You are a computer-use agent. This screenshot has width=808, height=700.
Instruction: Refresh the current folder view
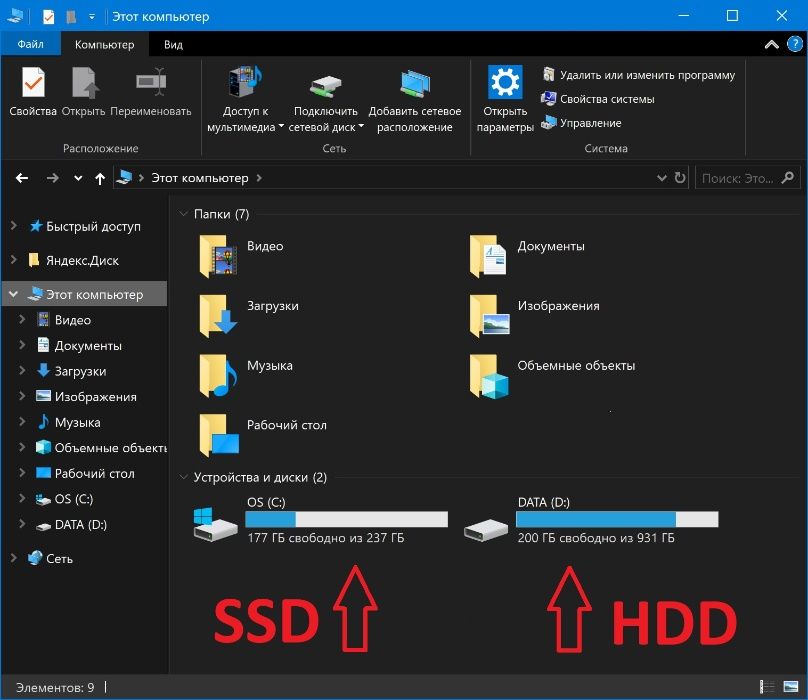click(x=680, y=178)
